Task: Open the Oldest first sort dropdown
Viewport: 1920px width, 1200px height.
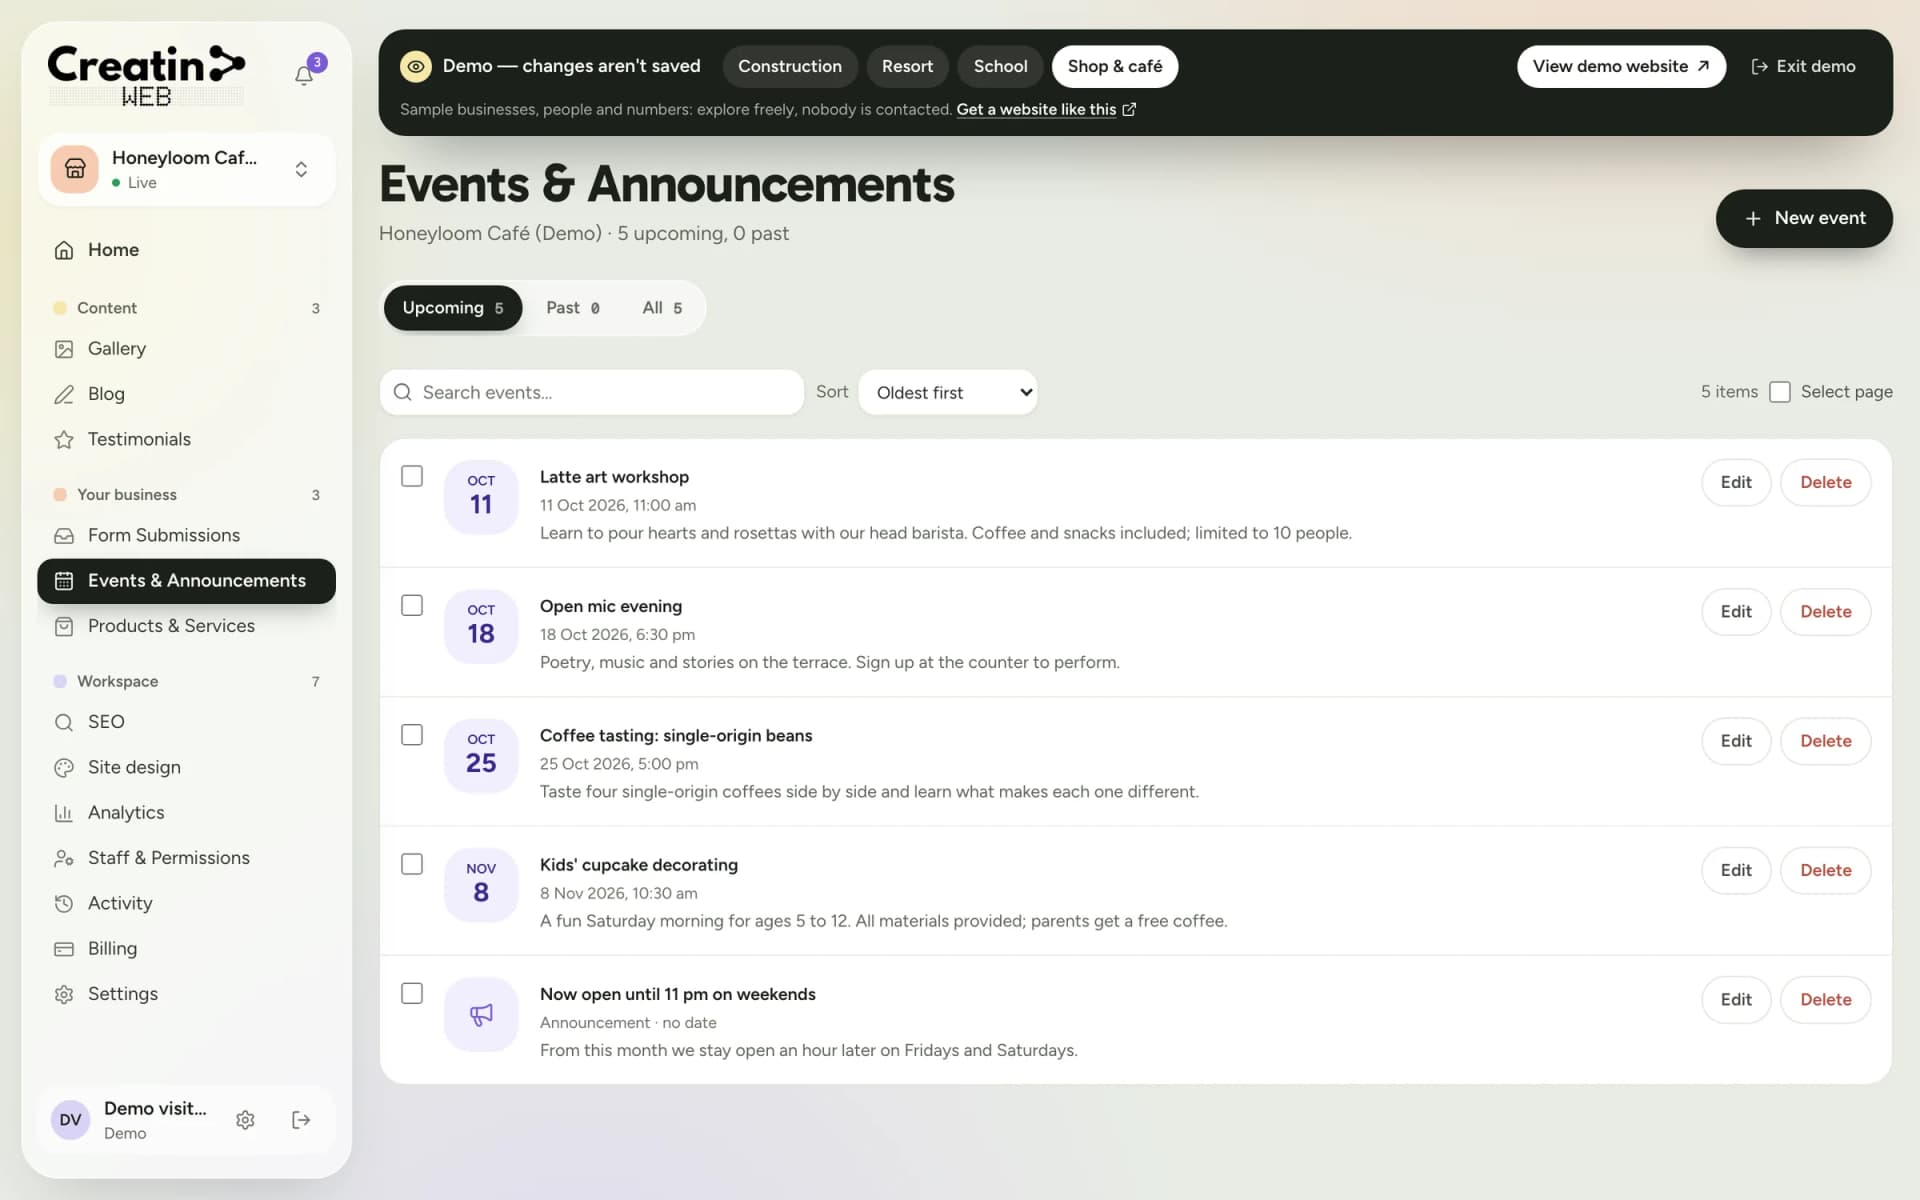Action: click(948, 393)
